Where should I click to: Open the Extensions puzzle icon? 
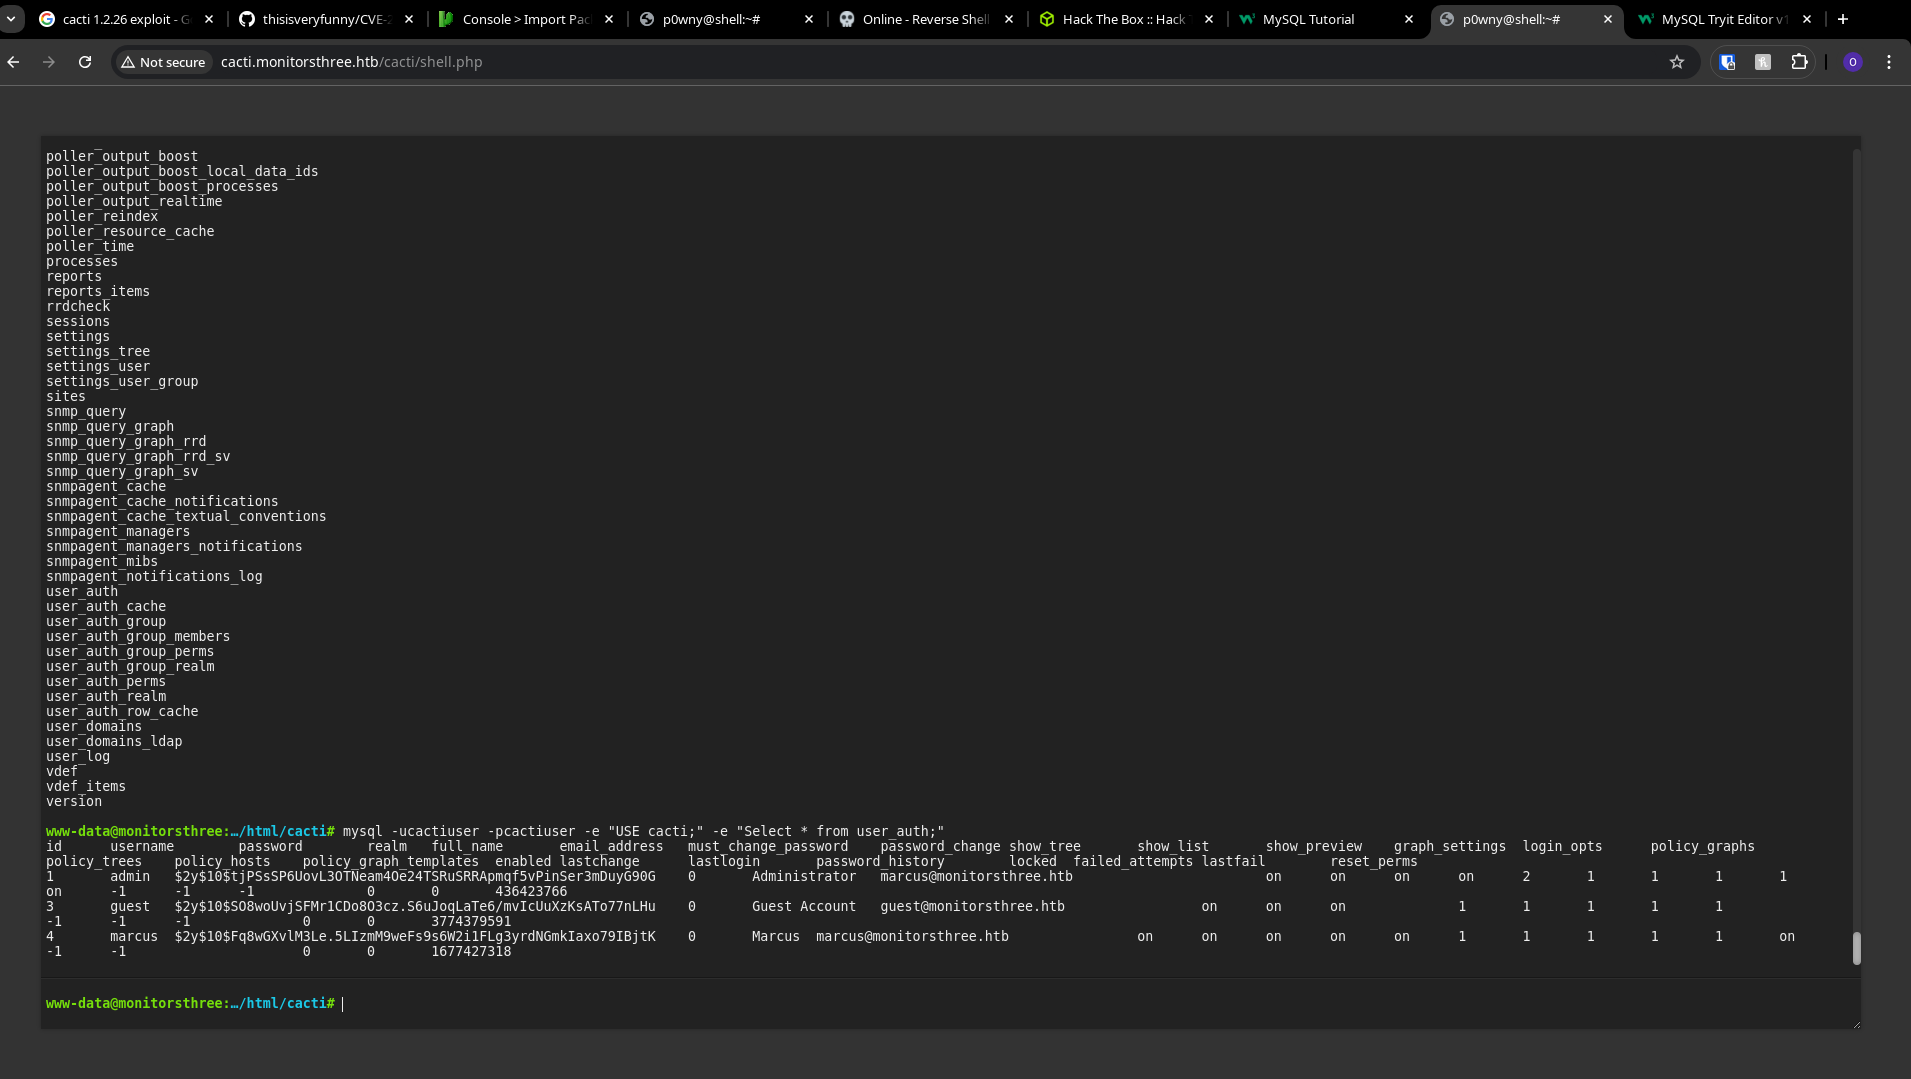pyautogui.click(x=1799, y=62)
